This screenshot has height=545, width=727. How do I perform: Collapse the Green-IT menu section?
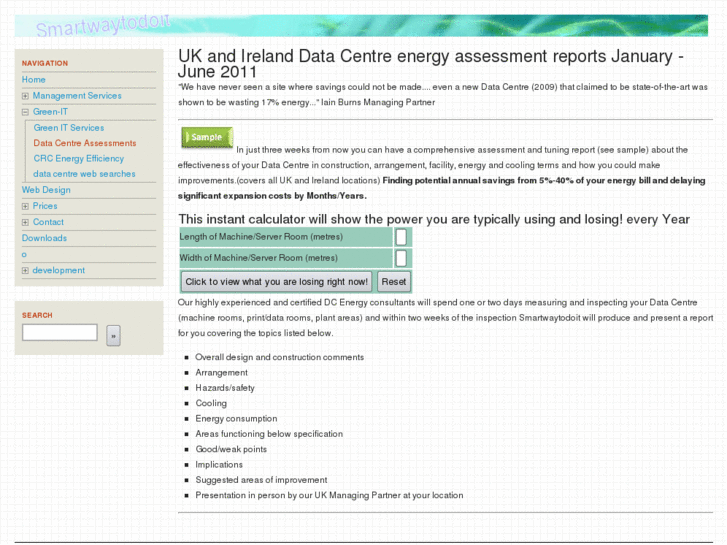25,112
